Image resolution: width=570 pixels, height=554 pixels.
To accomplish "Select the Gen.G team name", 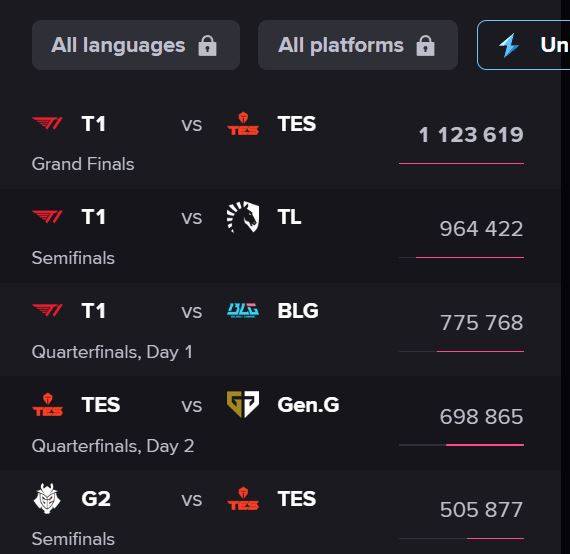I will (308, 405).
